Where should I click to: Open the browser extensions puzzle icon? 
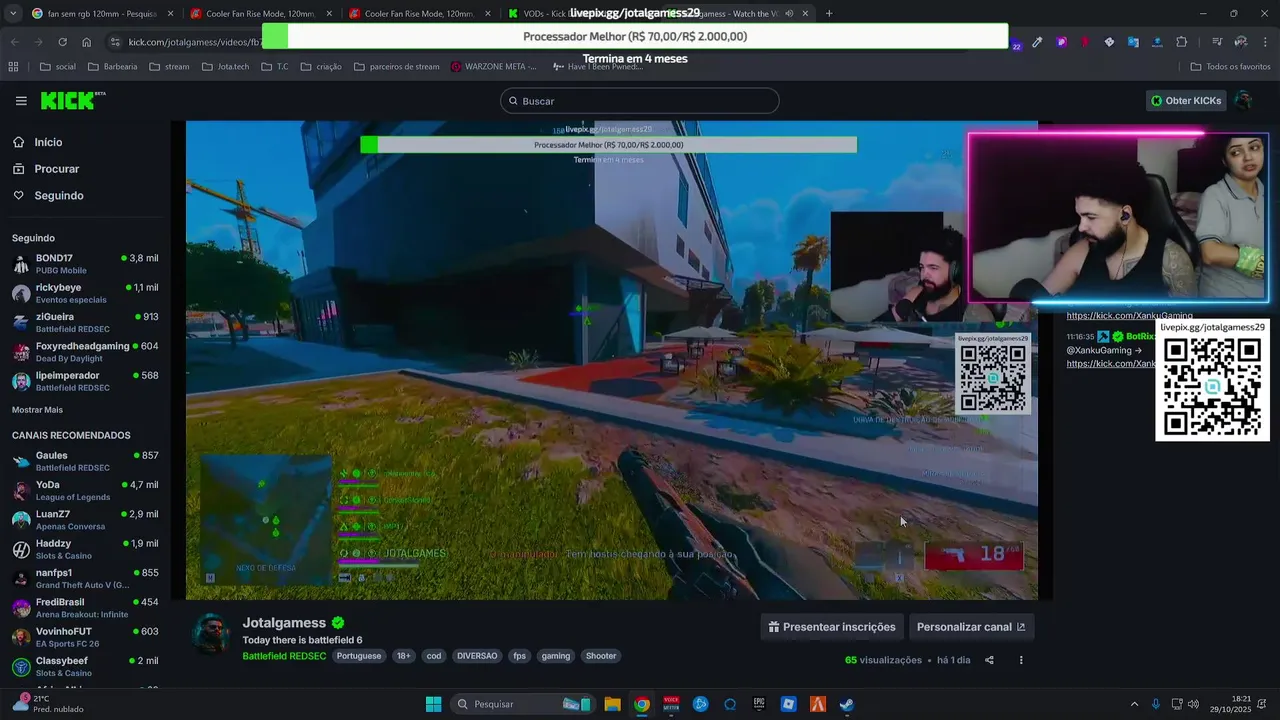point(1182,42)
